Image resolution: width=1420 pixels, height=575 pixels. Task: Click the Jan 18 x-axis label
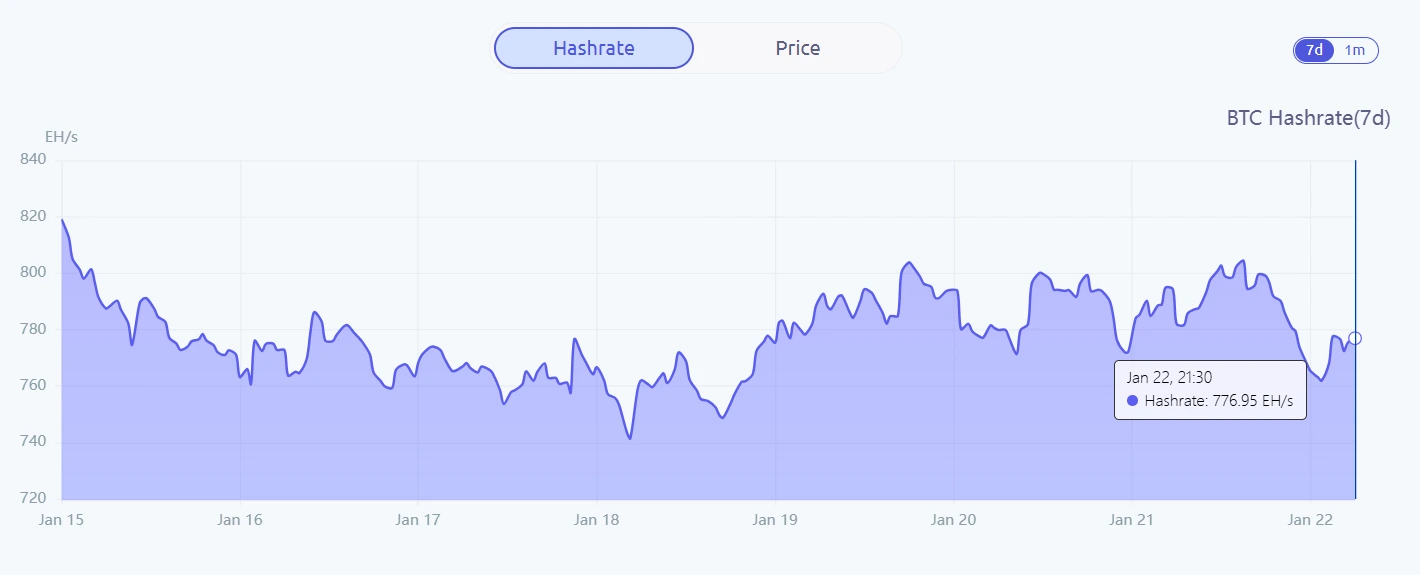[x=597, y=519]
